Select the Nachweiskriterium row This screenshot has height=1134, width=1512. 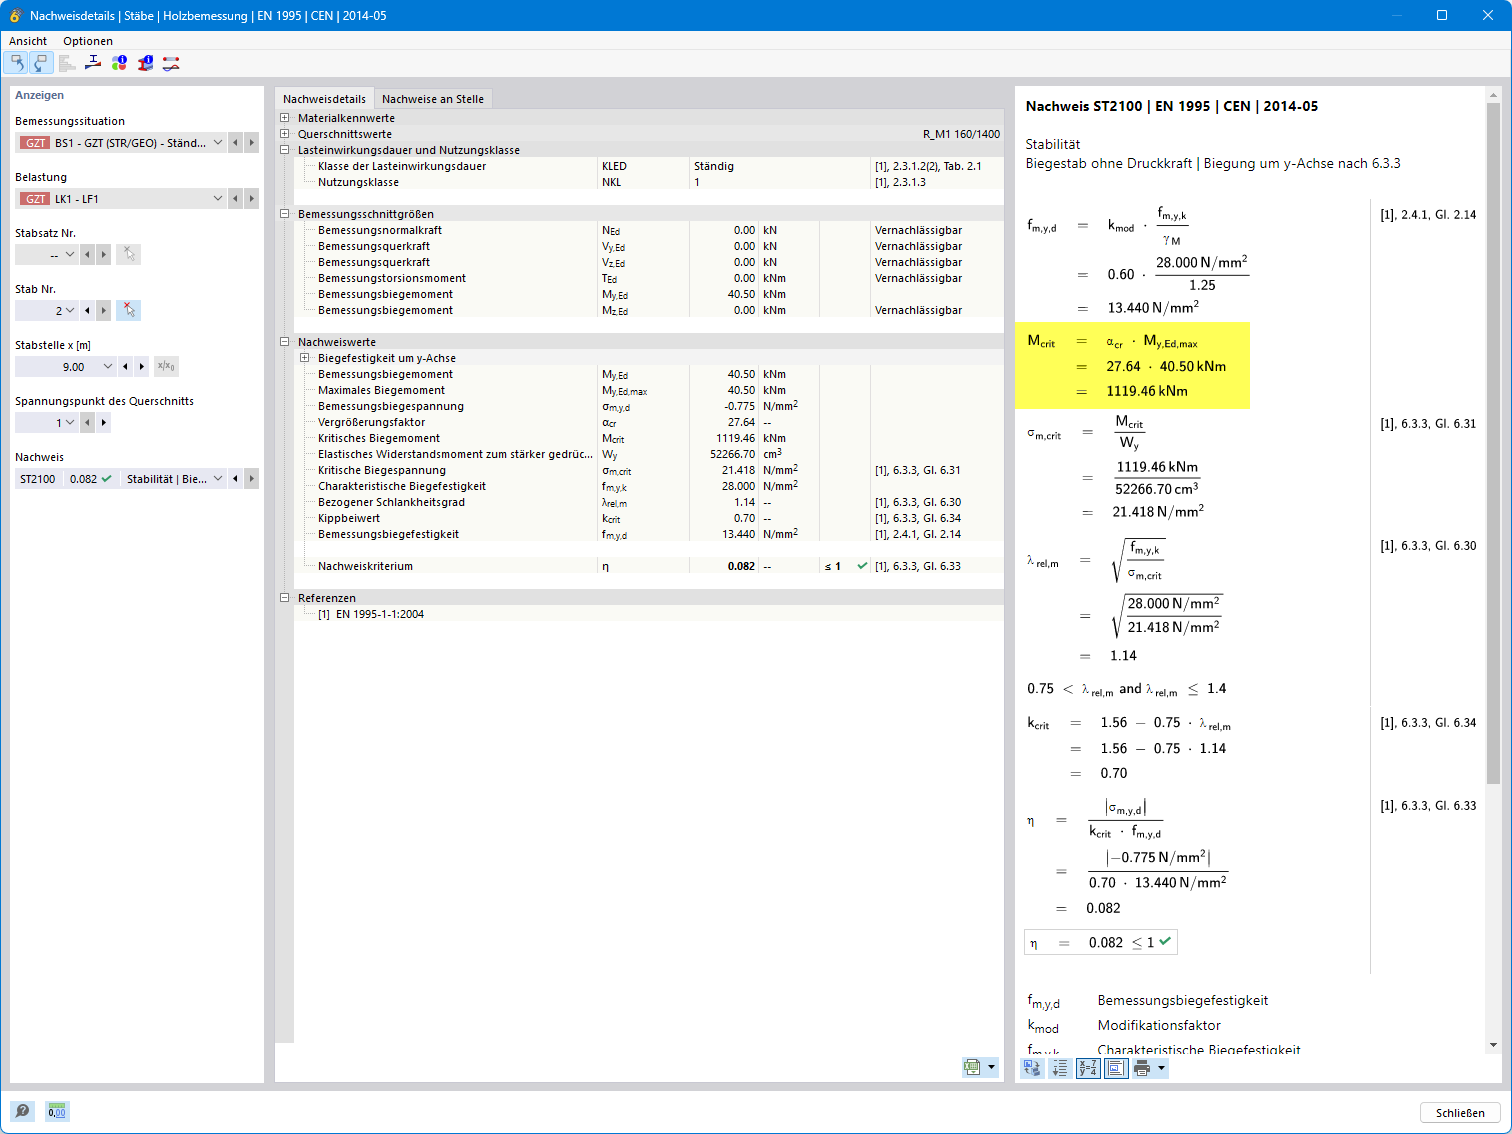[649, 566]
